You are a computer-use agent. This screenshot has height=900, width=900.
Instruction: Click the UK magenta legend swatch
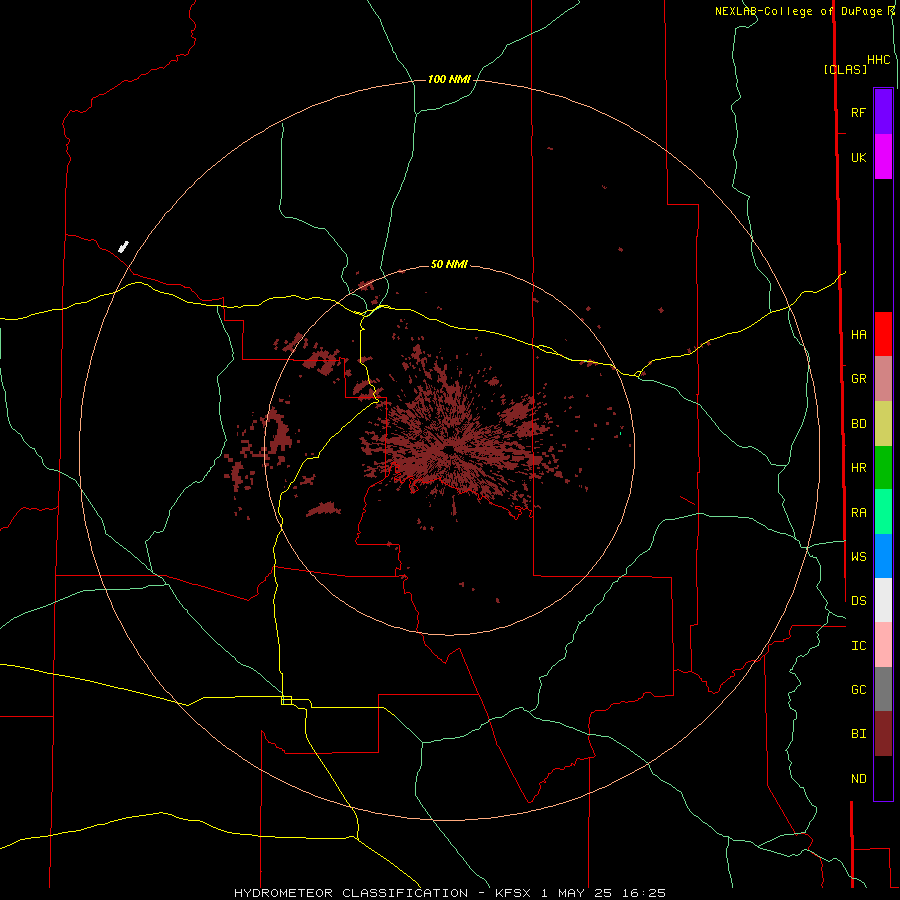click(x=883, y=157)
